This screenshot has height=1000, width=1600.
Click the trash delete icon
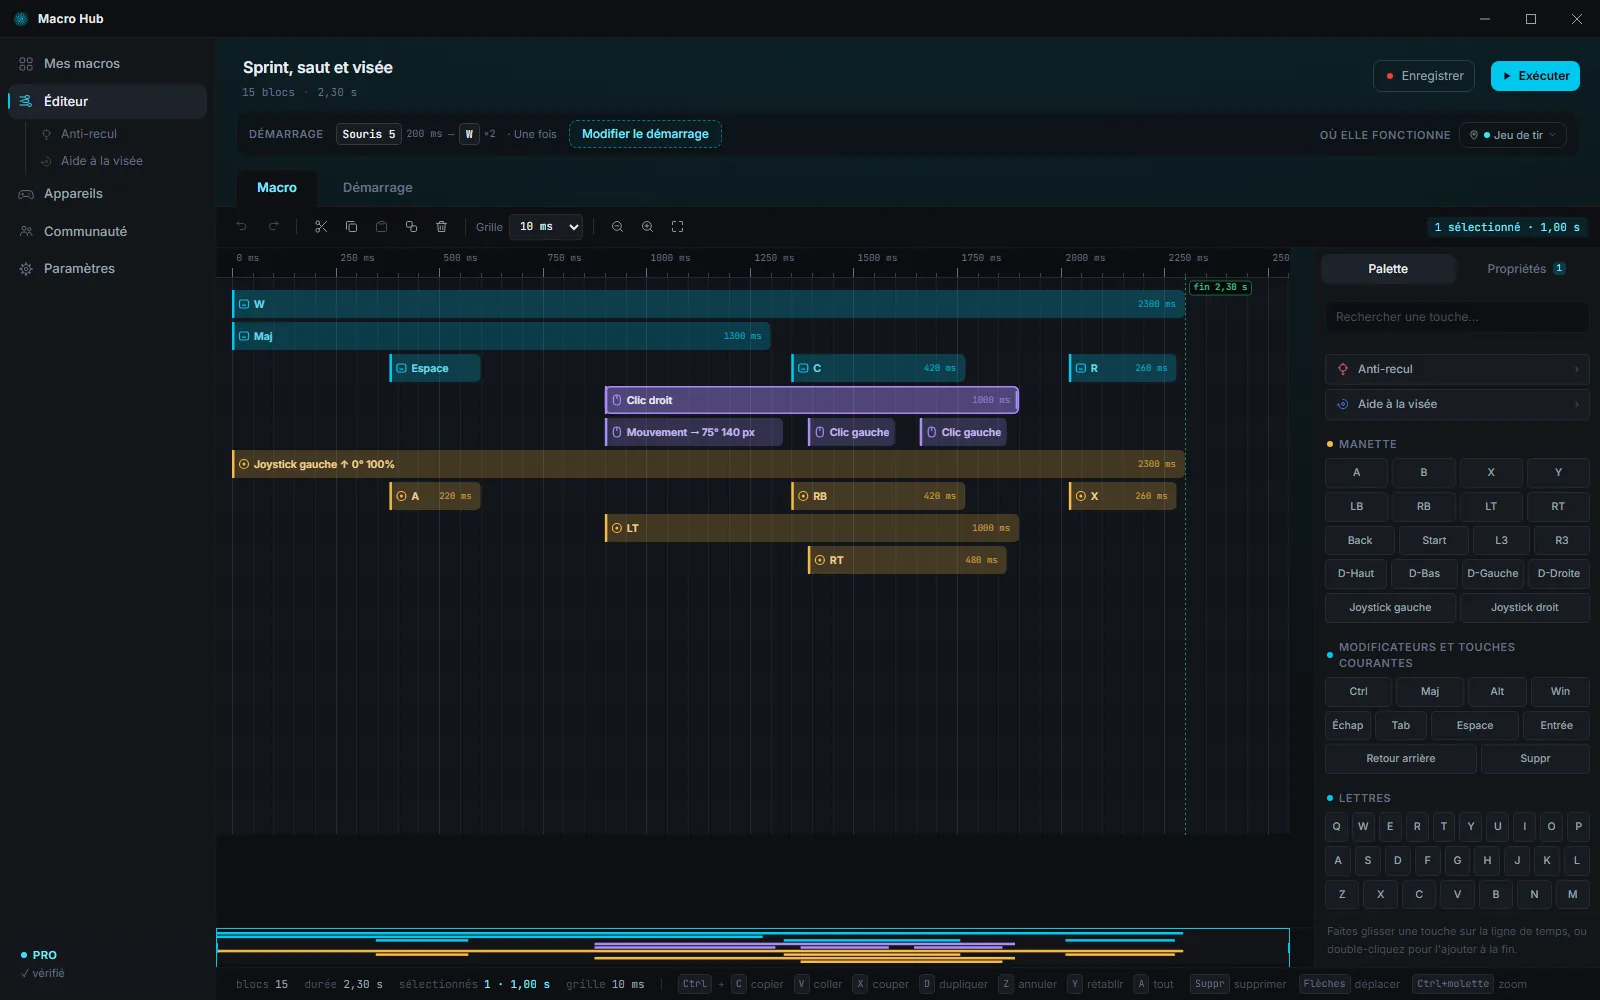441,227
